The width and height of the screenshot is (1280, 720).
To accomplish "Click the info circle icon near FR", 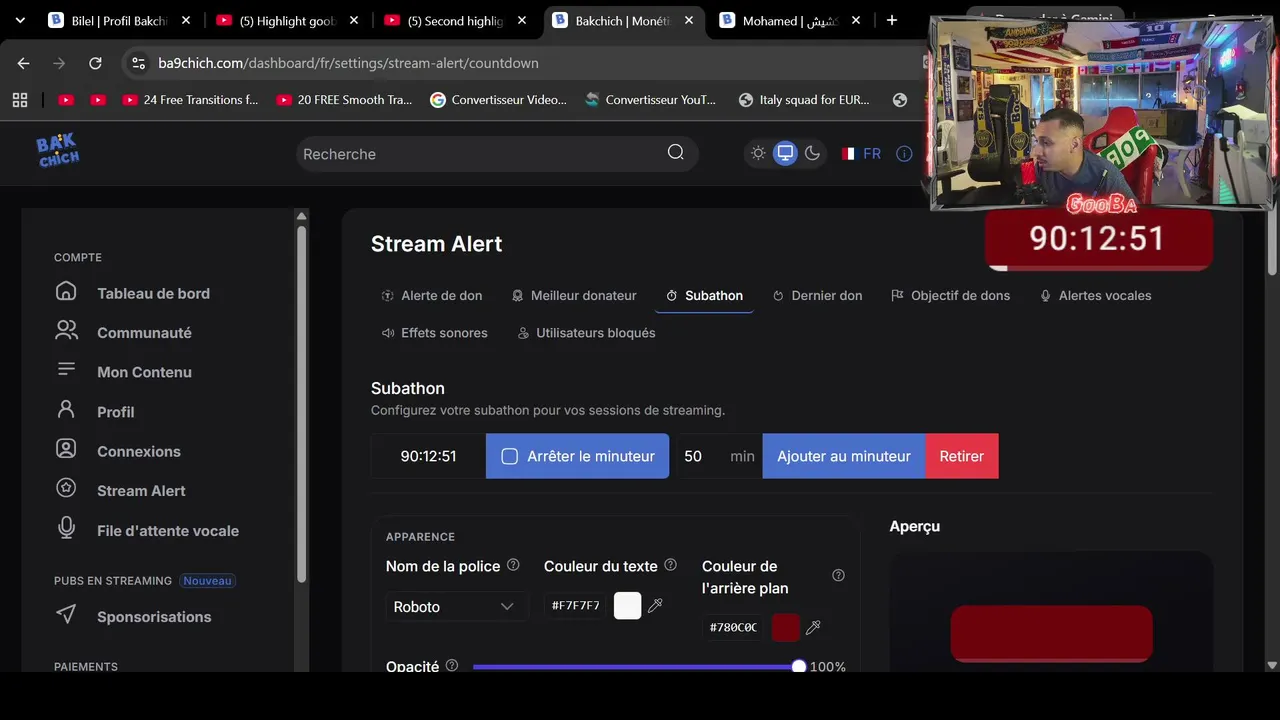I will click(904, 154).
